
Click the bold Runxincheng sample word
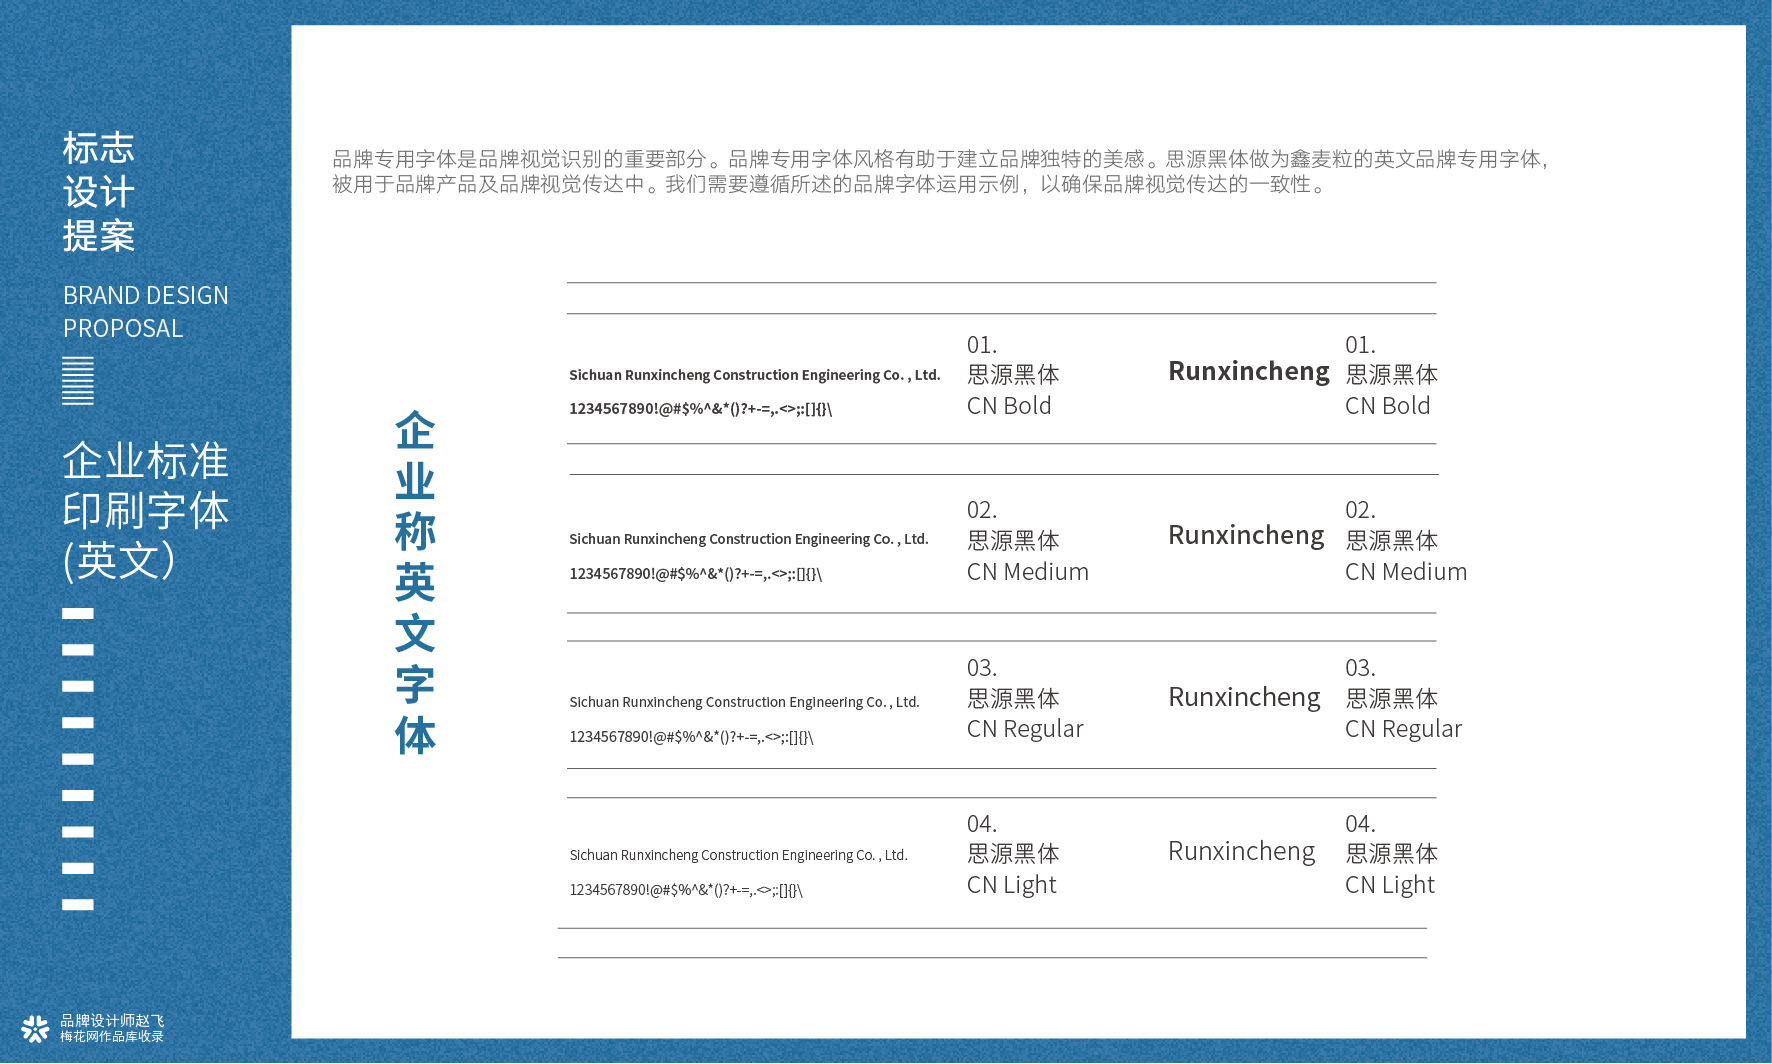click(1249, 372)
